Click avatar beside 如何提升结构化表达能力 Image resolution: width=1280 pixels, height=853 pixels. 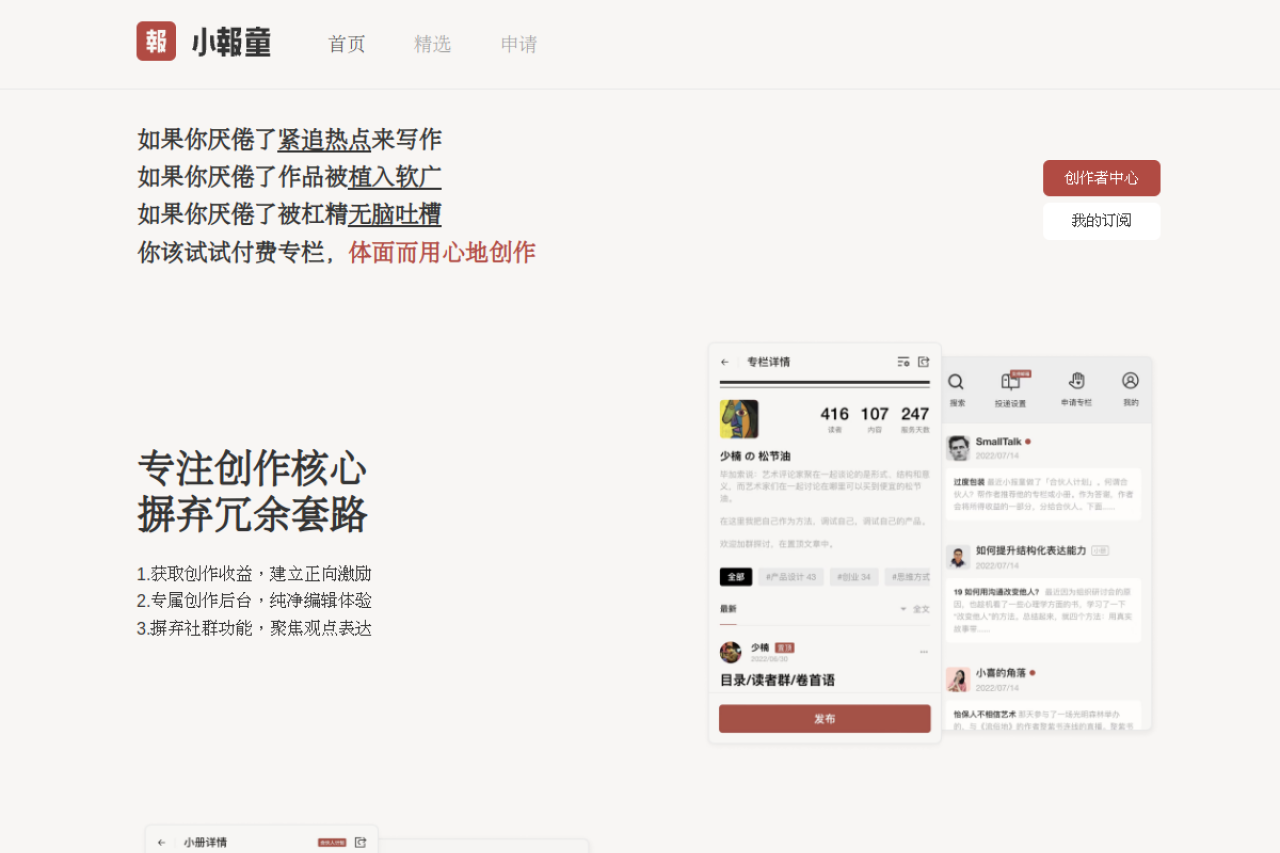[x=958, y=557]
